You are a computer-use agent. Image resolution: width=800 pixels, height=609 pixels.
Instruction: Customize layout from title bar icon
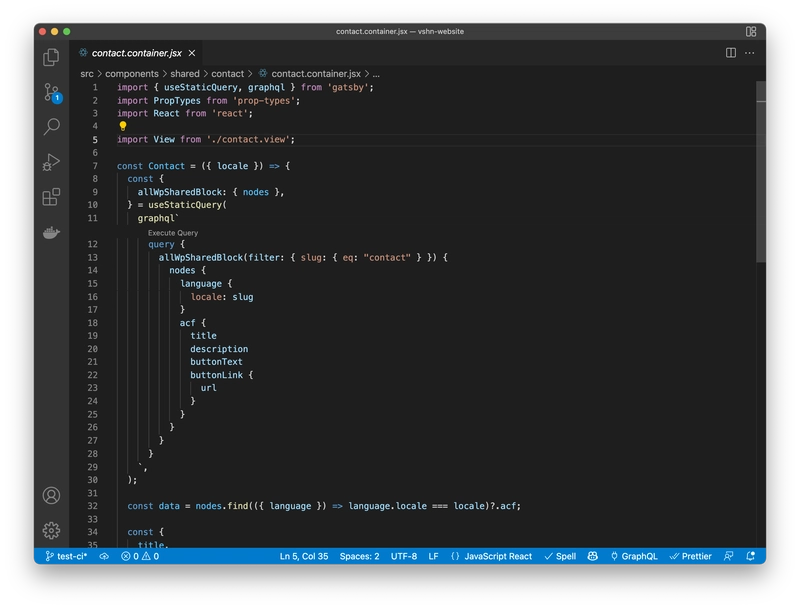(x=751, y=32)
